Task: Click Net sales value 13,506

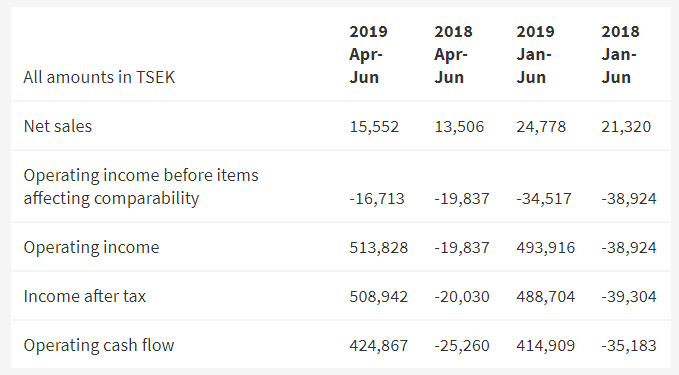Action: (459, 127)
